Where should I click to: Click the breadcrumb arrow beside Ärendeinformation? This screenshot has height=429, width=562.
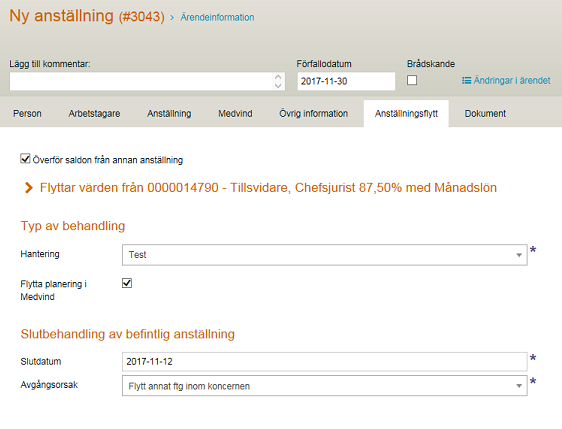172,18
